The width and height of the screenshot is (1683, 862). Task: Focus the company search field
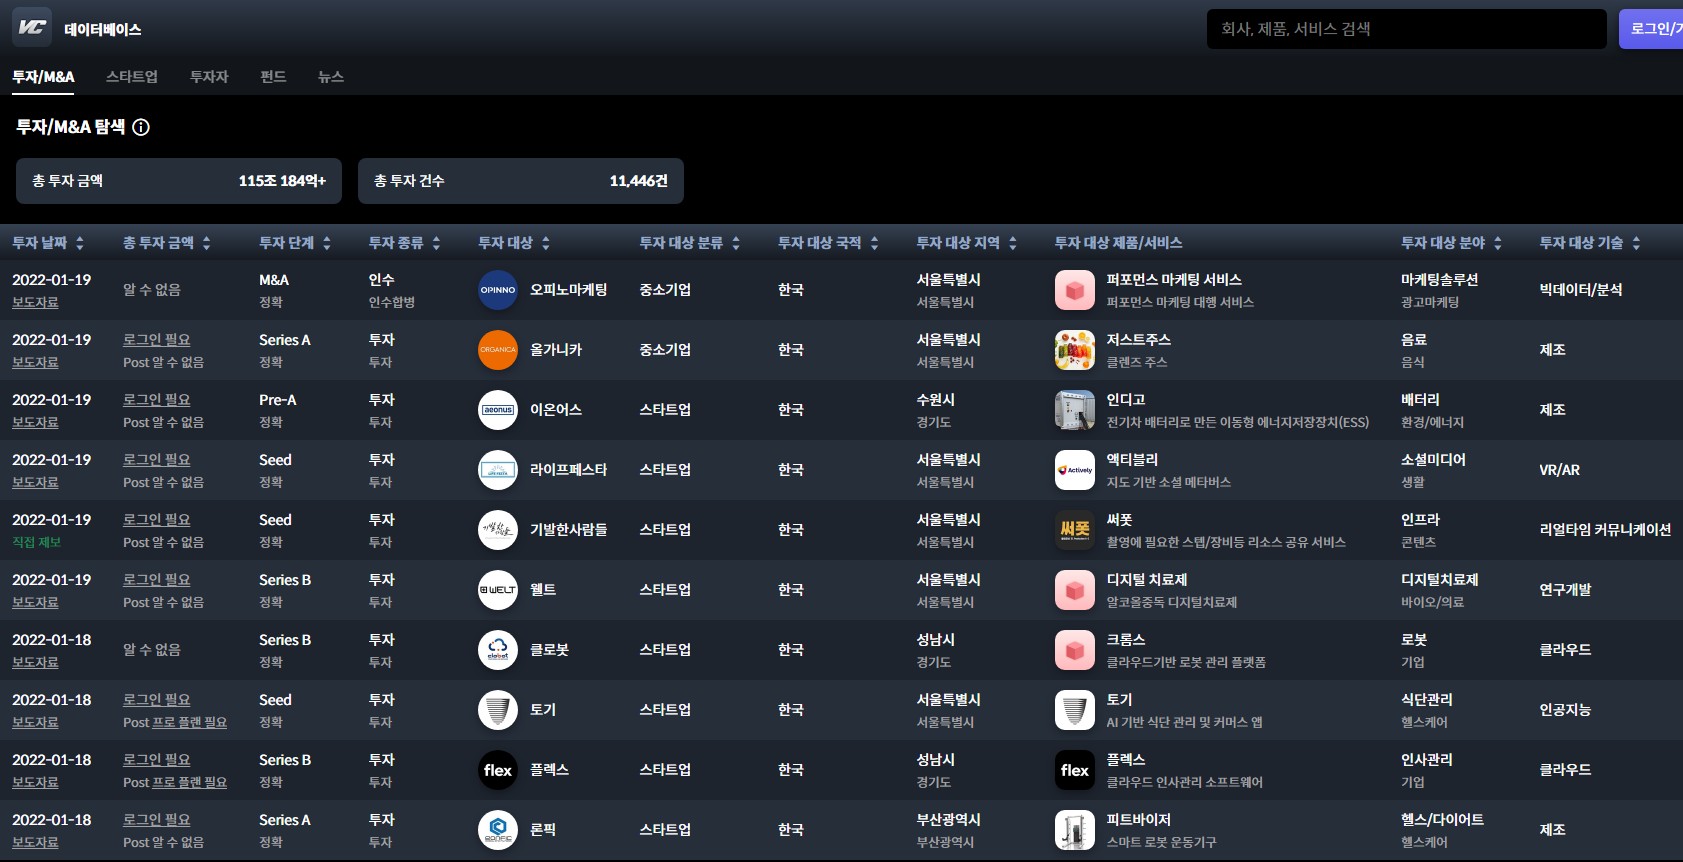point(1405,29)
